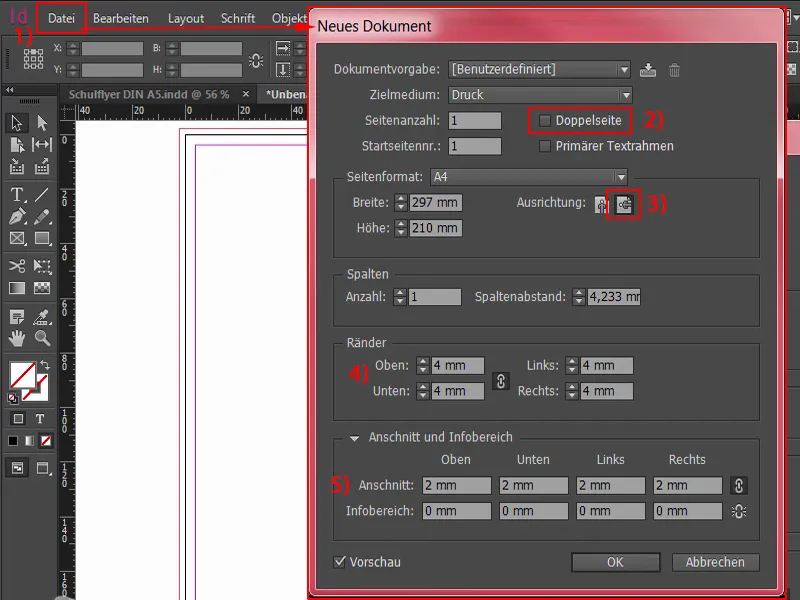The image size is (800, 600).
Task: Swap fill and stroke colors
Action: click(45, 364)
